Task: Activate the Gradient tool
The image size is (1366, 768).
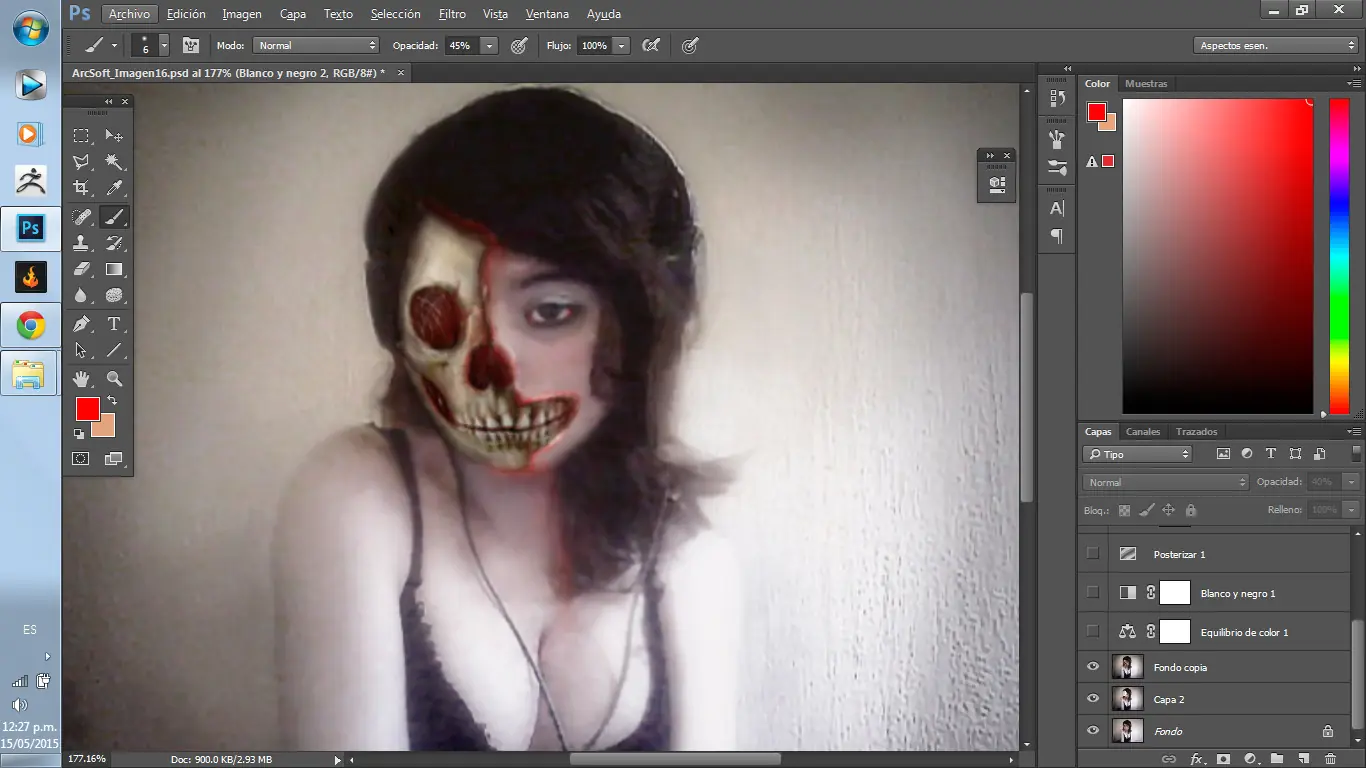Action: [115, 269]
